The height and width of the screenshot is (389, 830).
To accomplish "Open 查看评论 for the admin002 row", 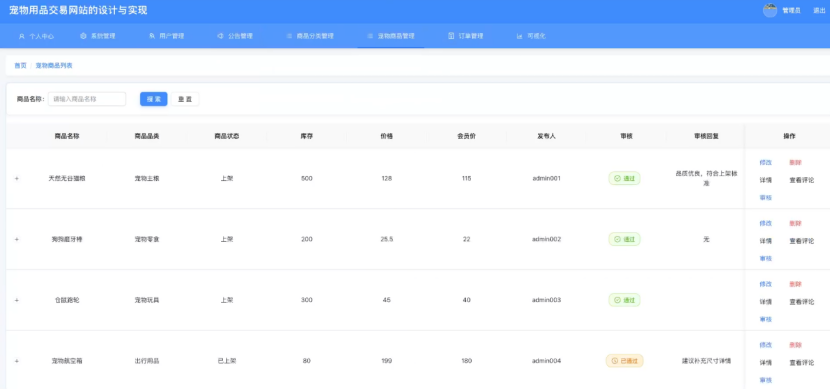I will click(x=801, y=241).
